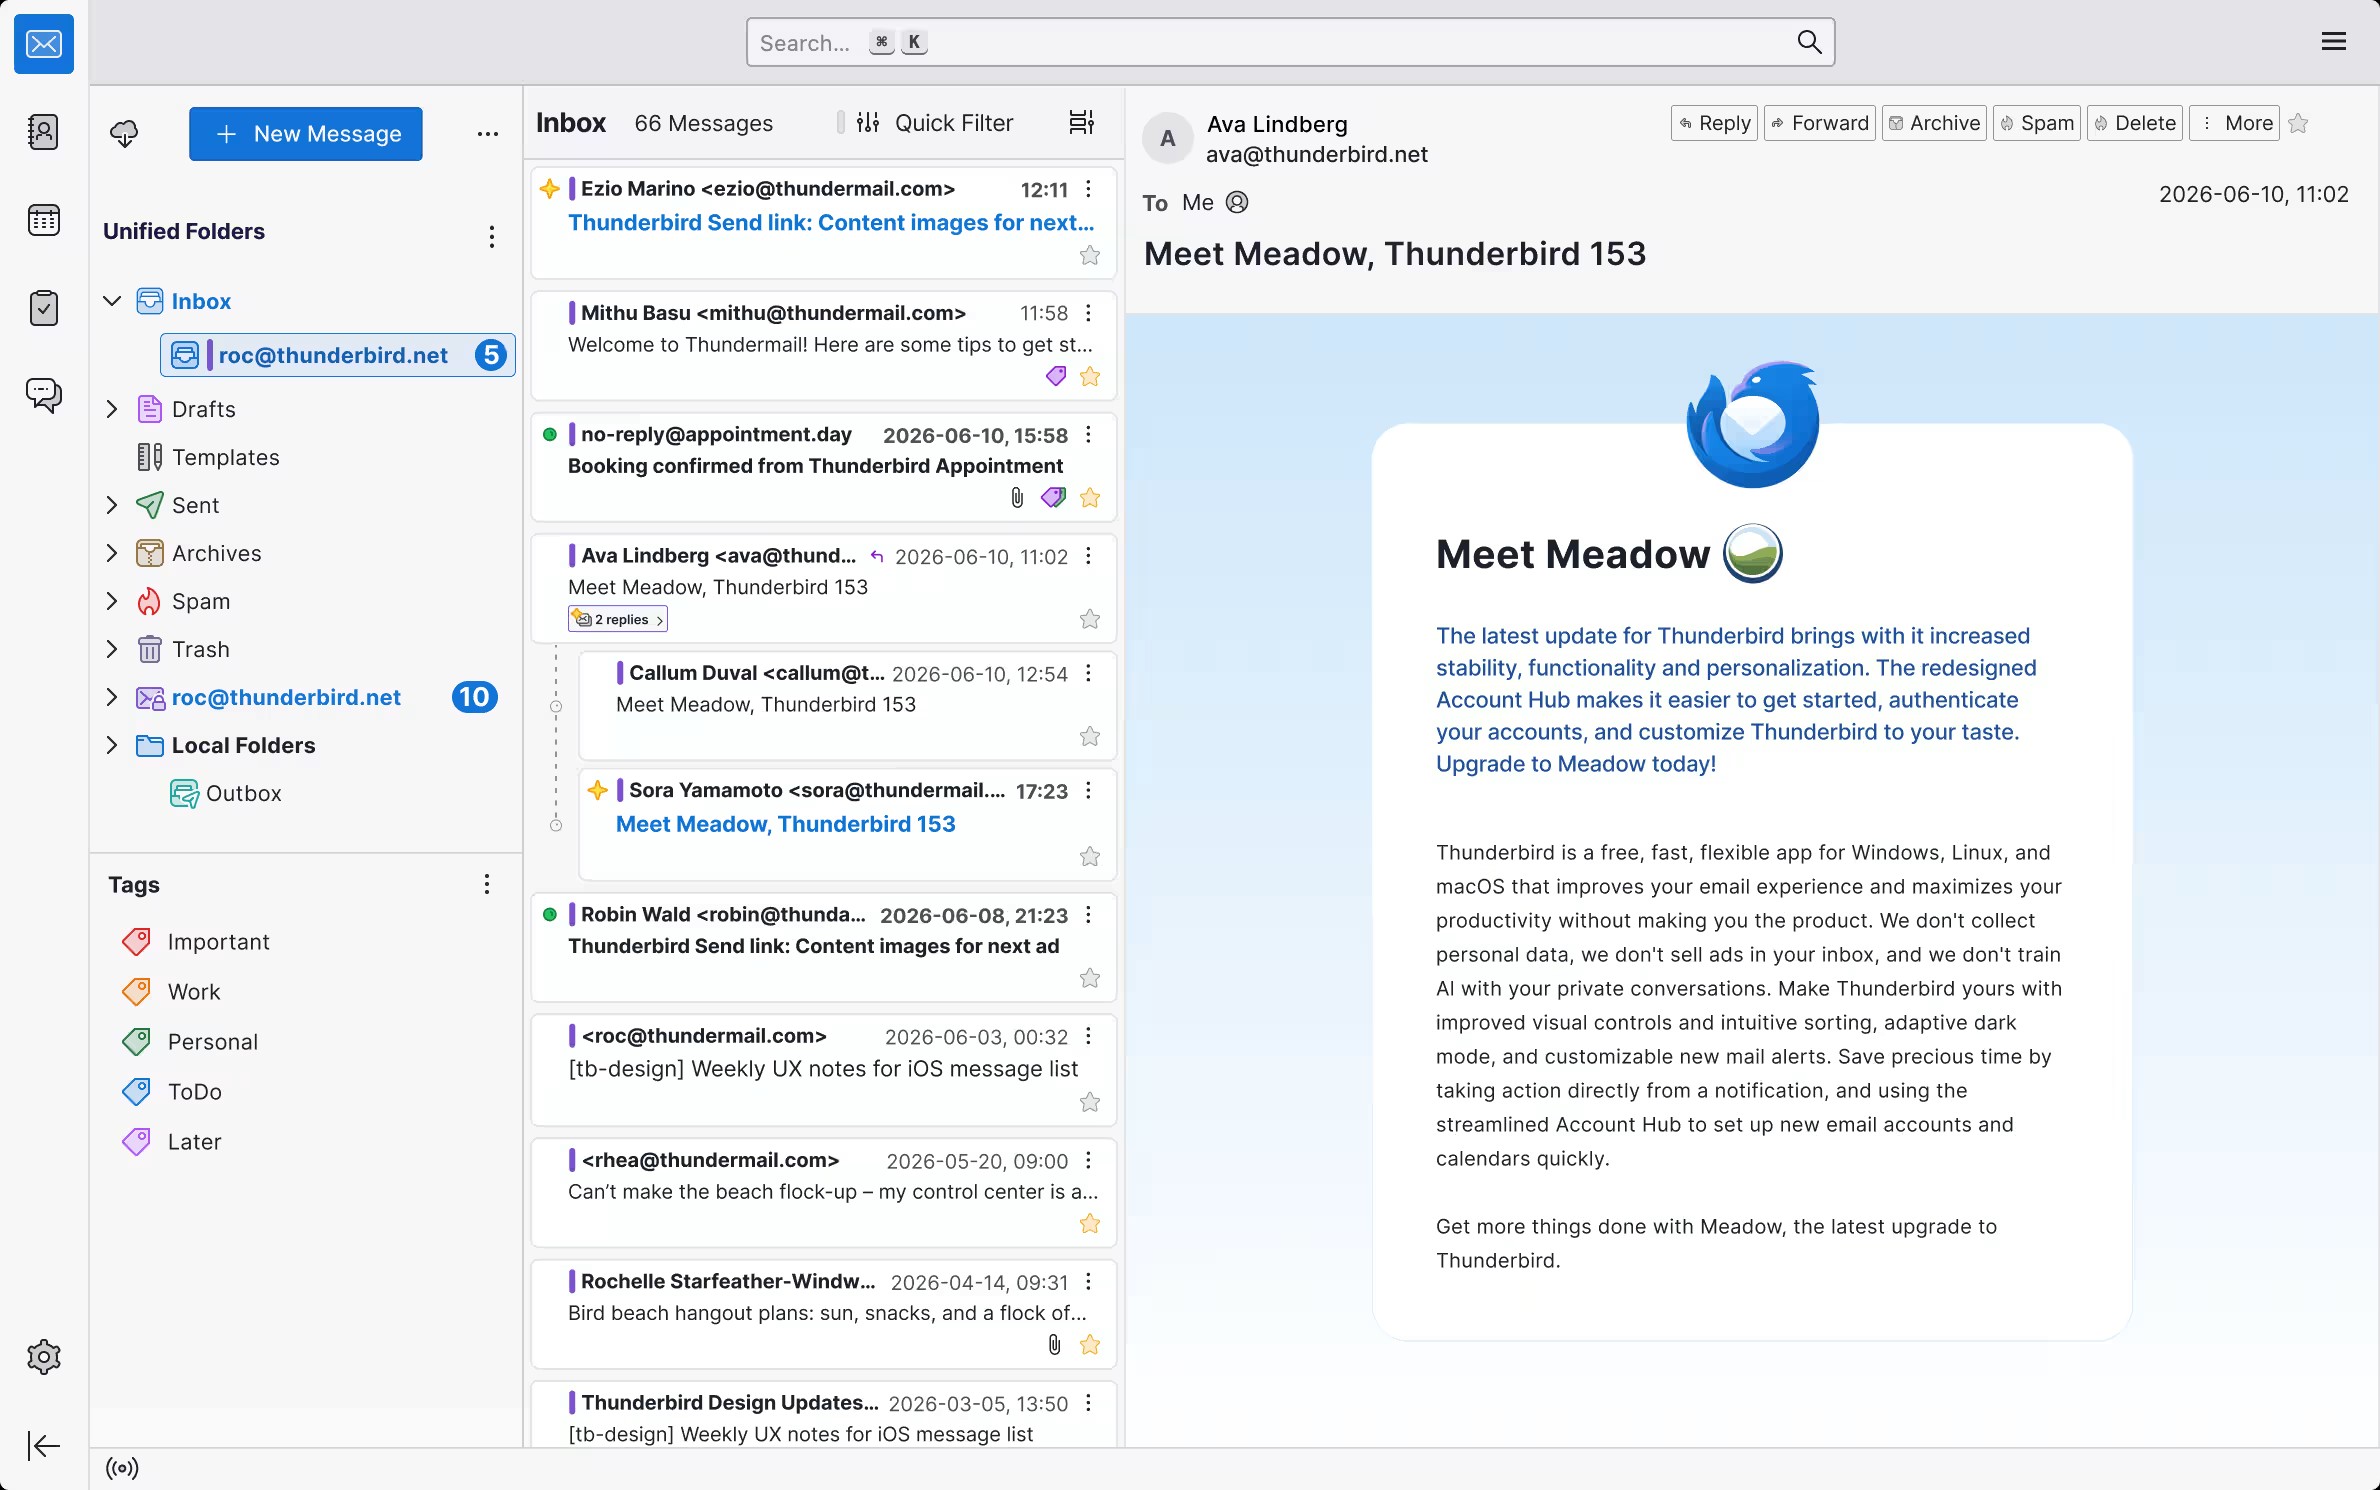
Task: Click the Personal tag color swatch
Action: pos(136,1042)
